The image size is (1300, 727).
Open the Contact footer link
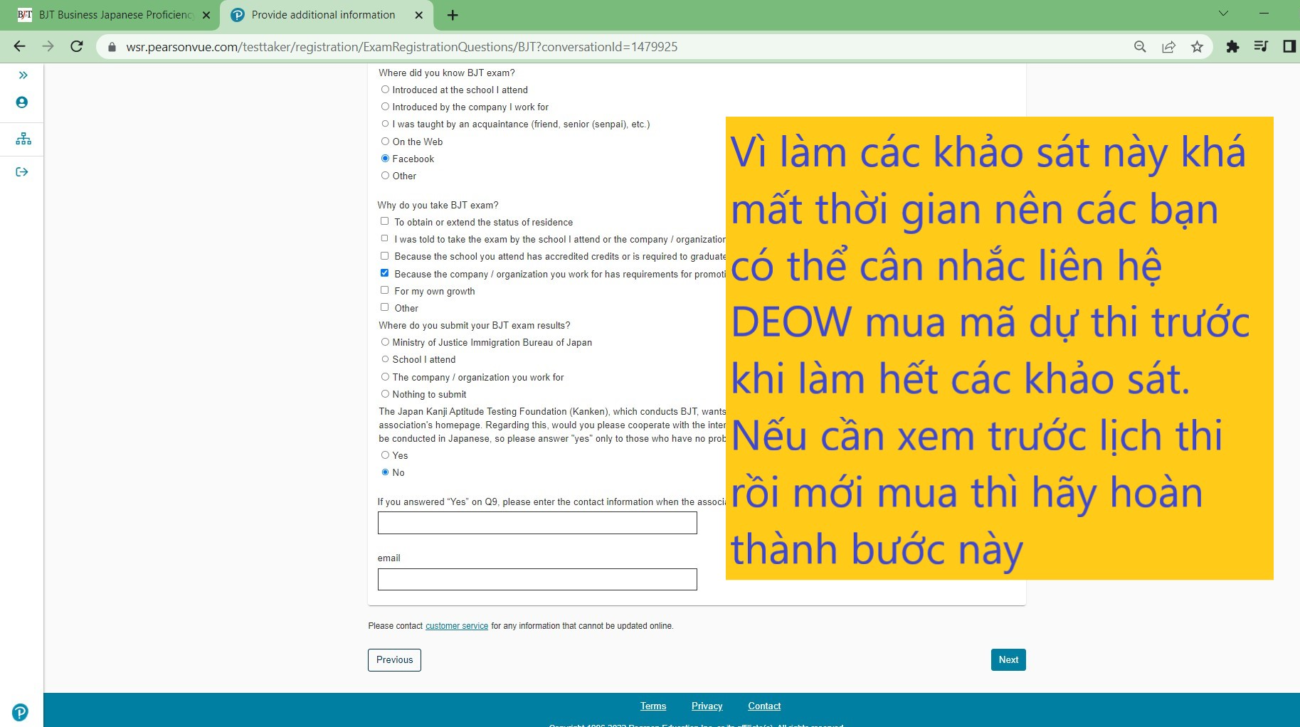pos(764,706)
